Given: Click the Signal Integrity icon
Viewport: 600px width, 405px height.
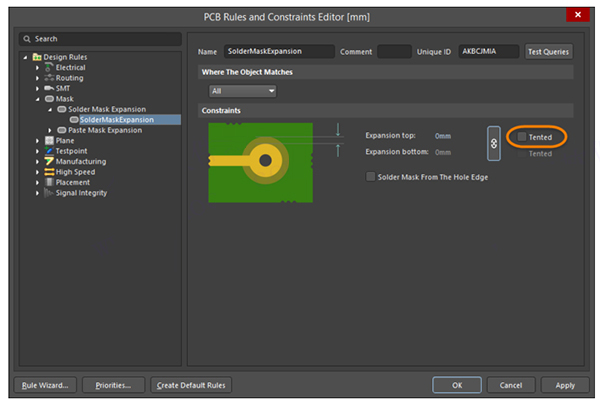Looking at the screenshot, I should pyautogui.click(x=49, y=193).
